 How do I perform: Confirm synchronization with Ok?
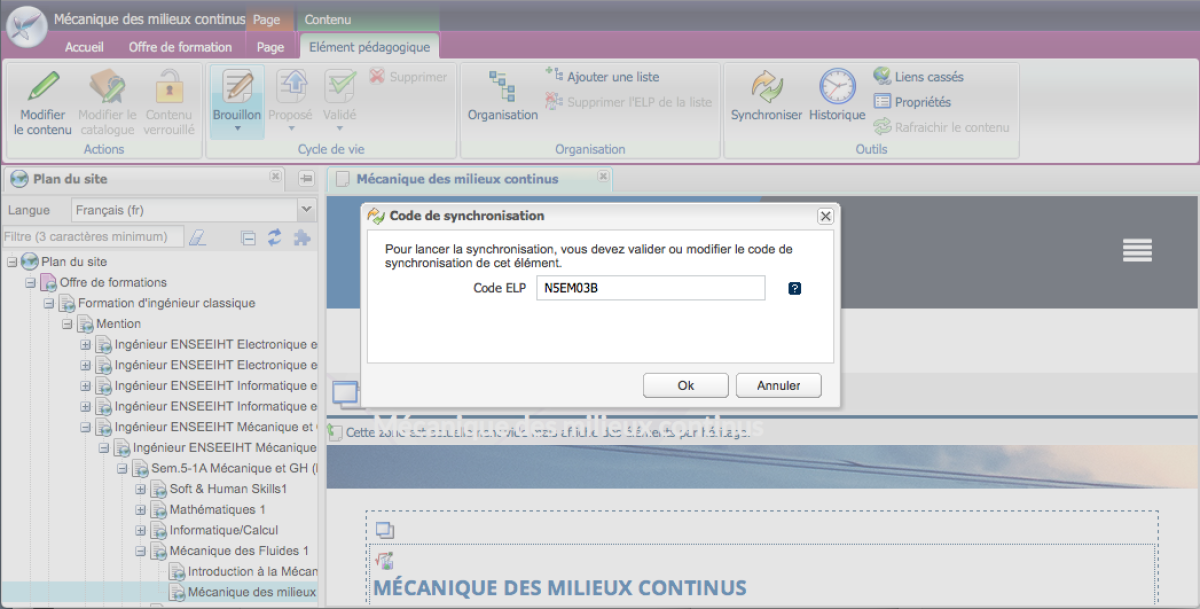pos(685,385)
